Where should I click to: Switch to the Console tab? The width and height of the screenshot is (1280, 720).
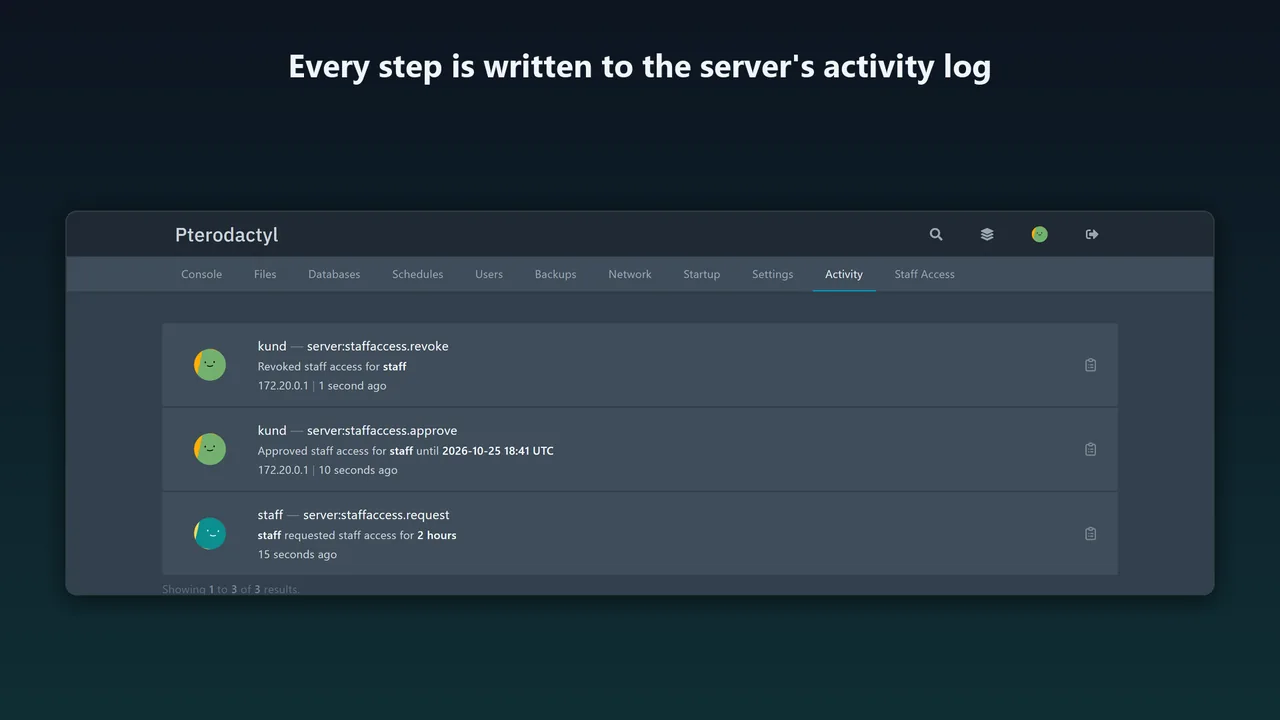pyautogui.click(x=201, y=274)
